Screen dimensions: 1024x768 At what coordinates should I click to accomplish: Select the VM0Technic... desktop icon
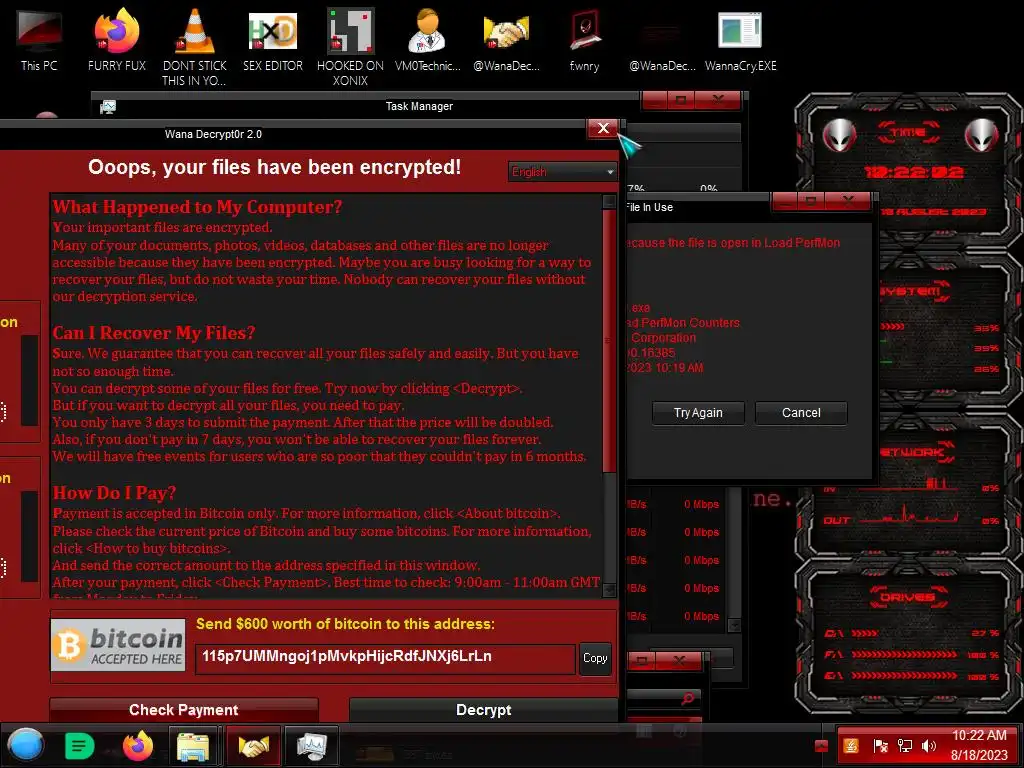click(428, 40)
